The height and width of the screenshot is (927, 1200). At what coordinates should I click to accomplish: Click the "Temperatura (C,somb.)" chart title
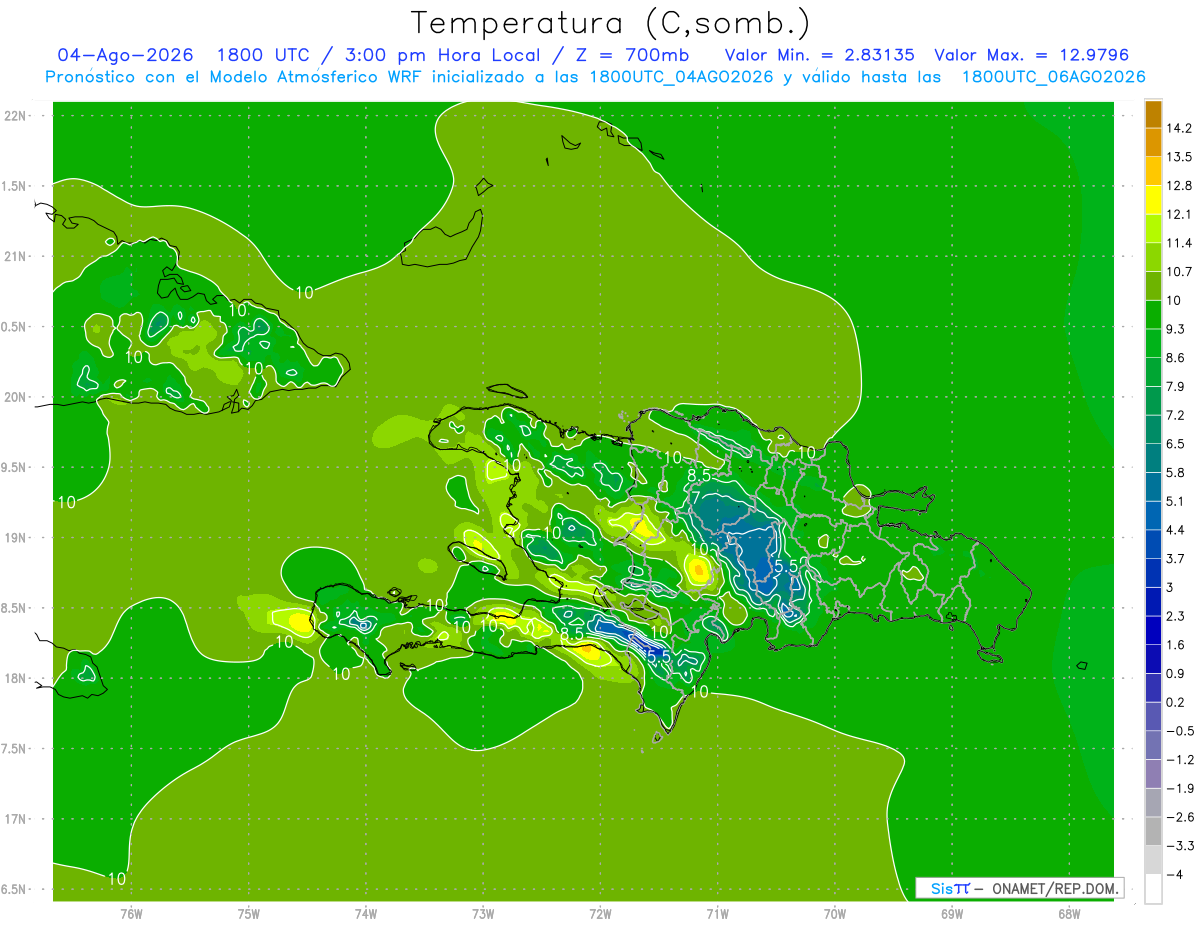click(x=611, y=23)
